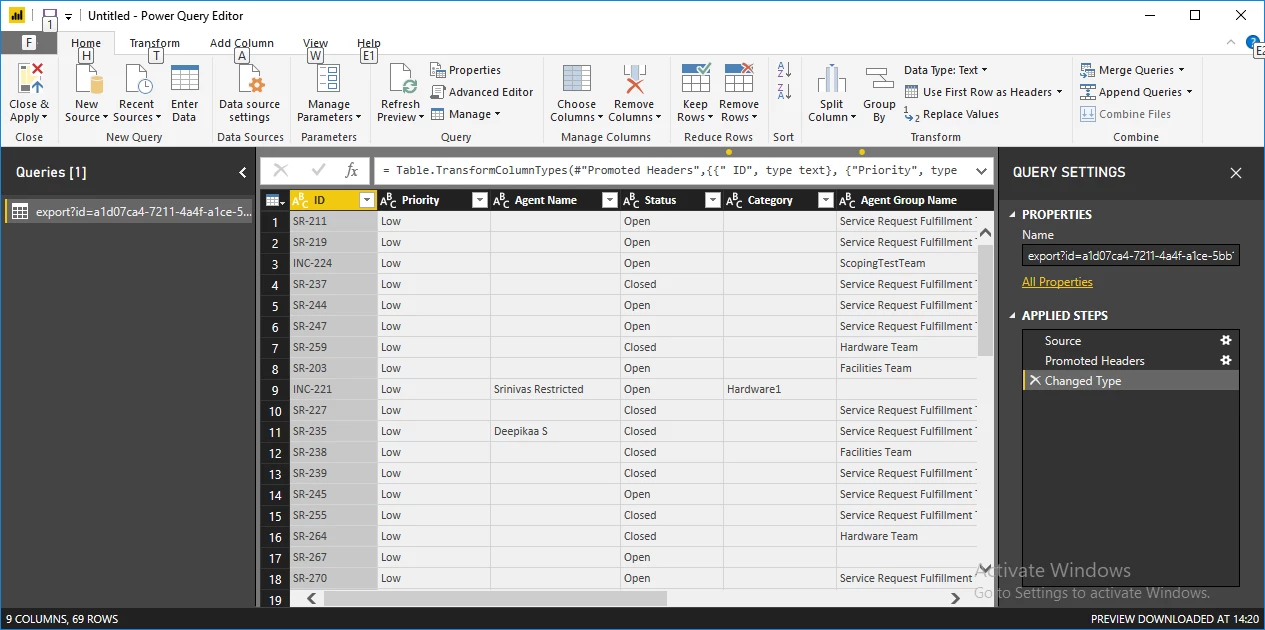The image size is (1265, 630).
Task: Click Append Queries
Action: pyautogui.click(x=1136, y=92)
